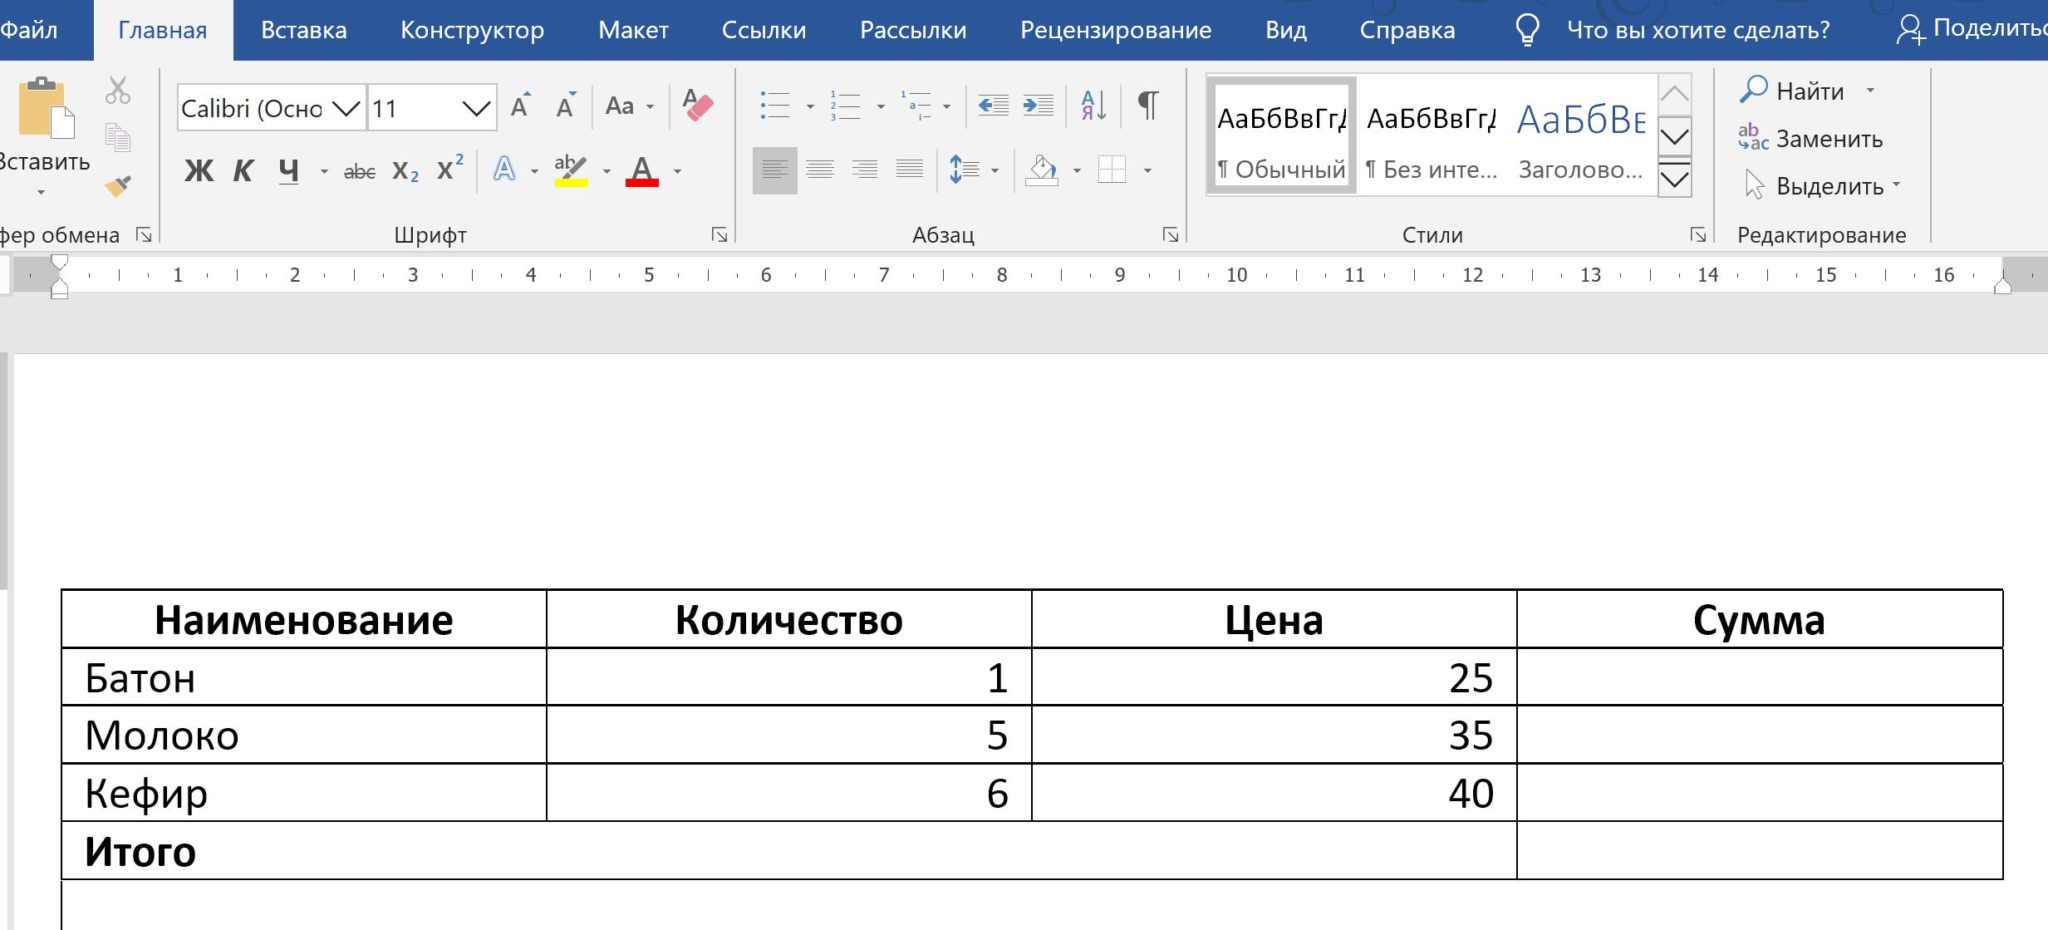Open the highlight color dropdown arrow
The width and height of the screenshot is (2048, 930).
click(606, 172)
